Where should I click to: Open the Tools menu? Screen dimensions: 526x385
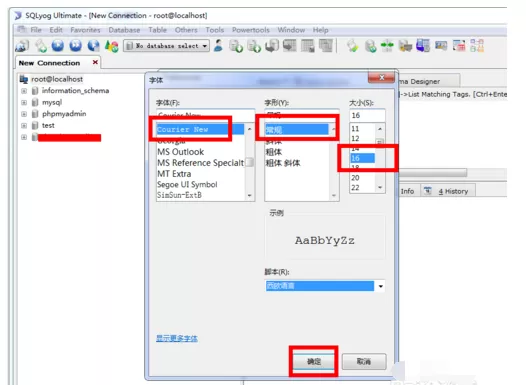[x=214, y=30]
